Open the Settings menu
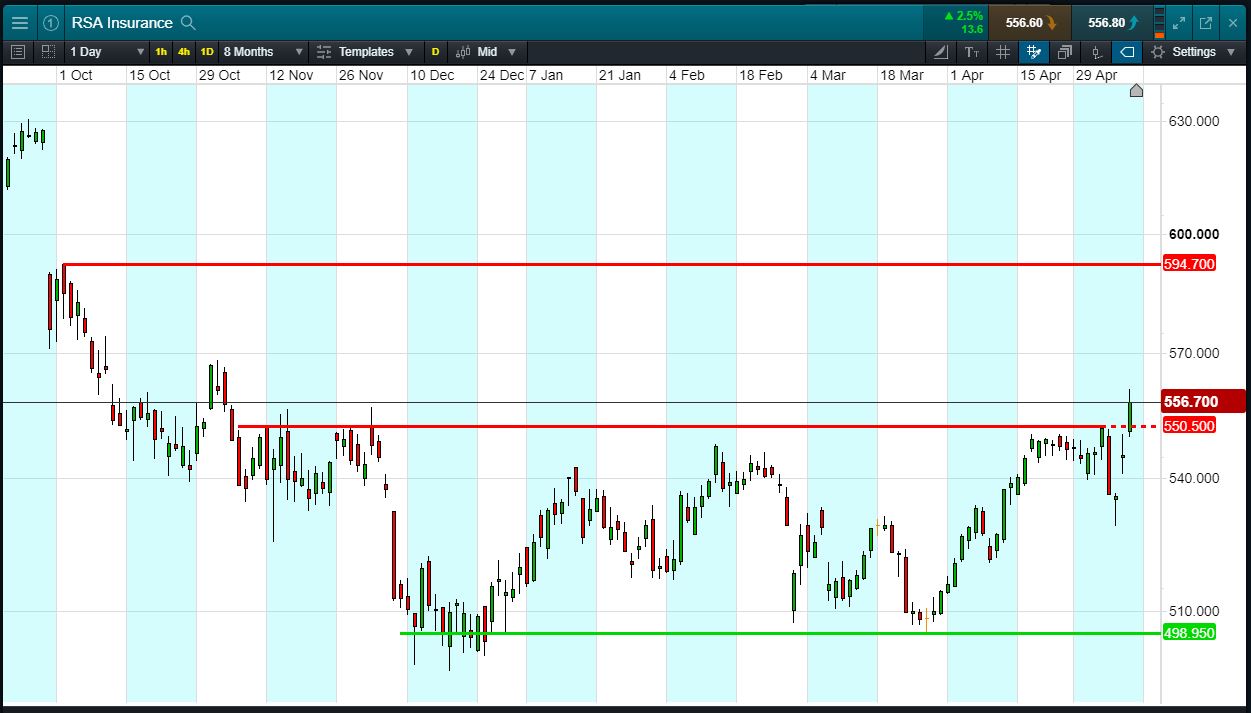Screen dimensions: 1251x713 click(x=1192, y=52)
